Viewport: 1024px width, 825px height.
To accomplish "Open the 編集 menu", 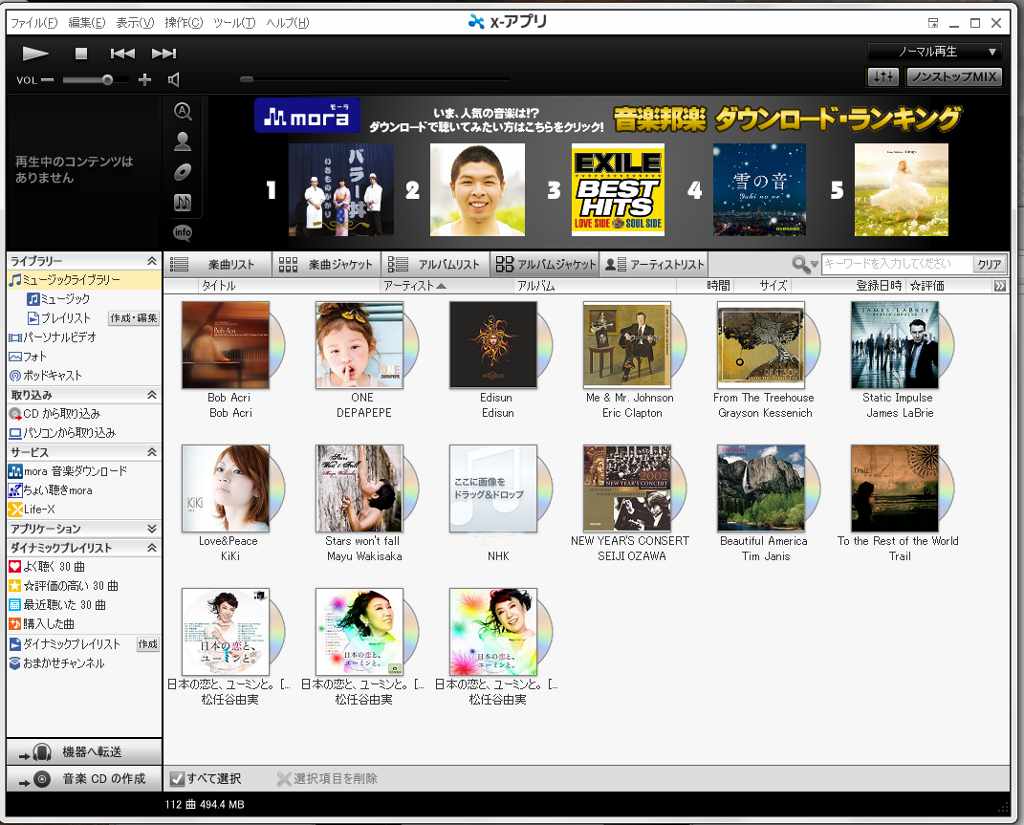I will click(87, 23).
